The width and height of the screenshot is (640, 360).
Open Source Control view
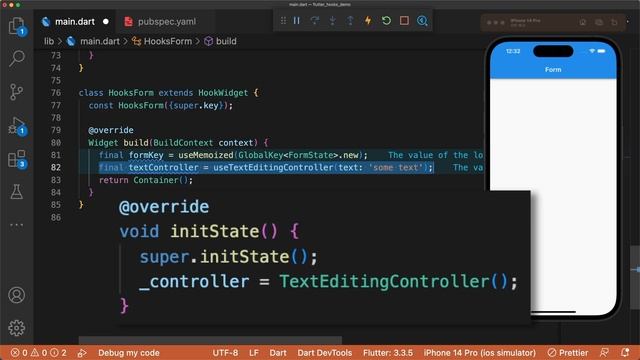pos(17,92)
